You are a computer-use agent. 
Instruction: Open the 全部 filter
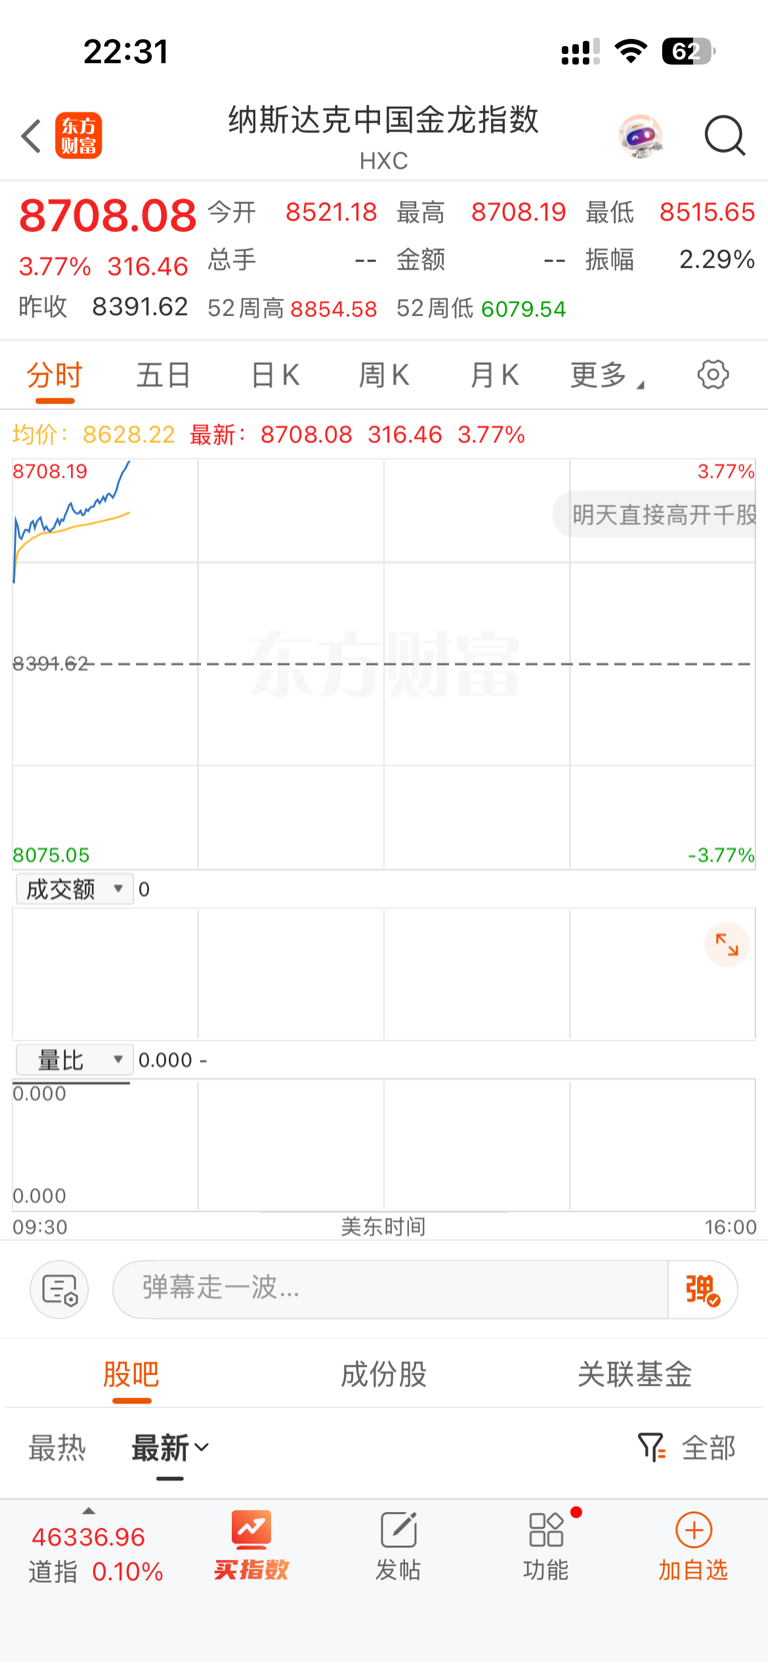tap(687, 1447)
